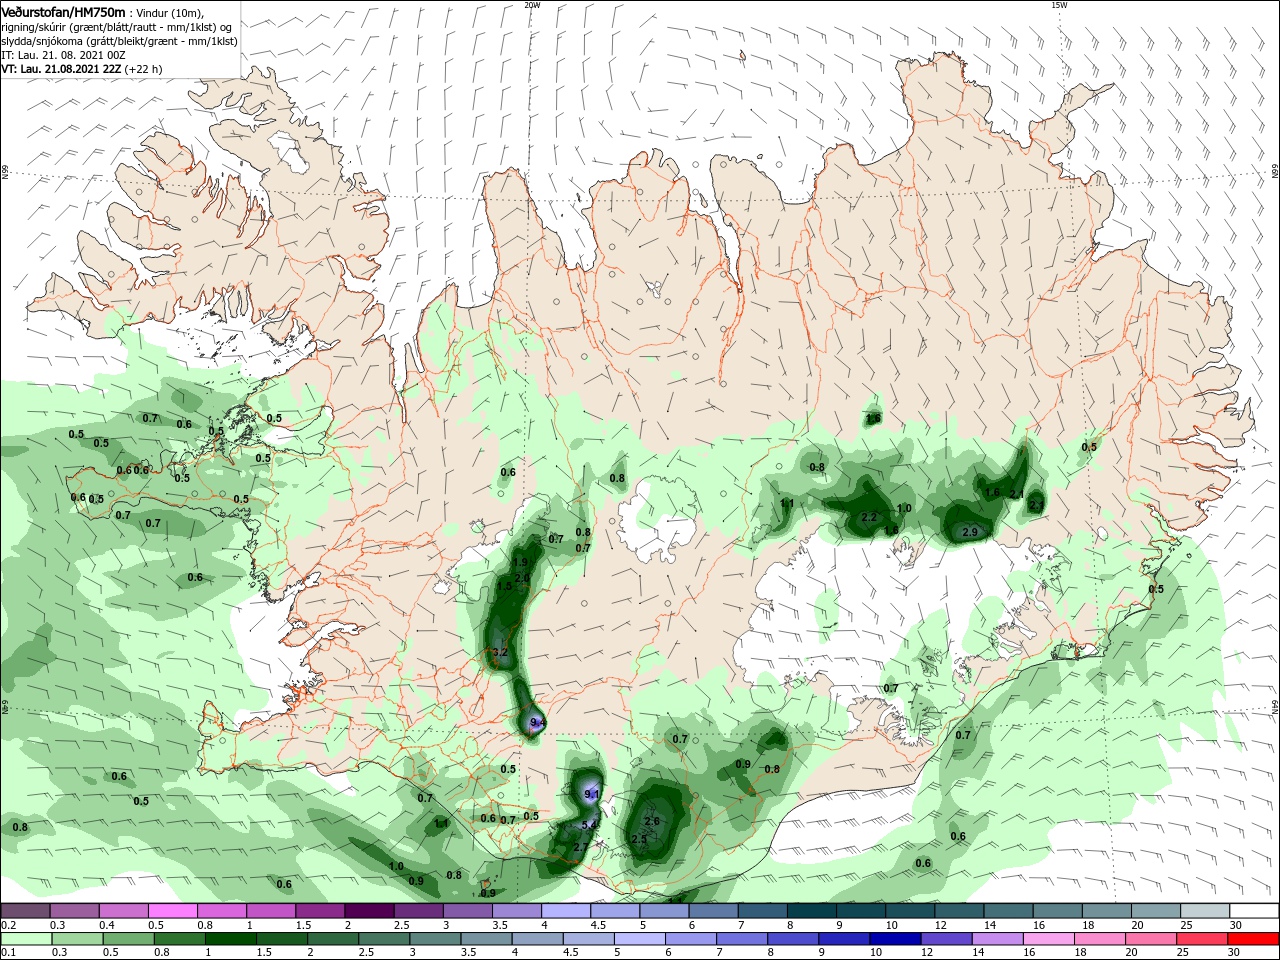The width and height of the screenshot is (1280, 960).
Task: Click the '15W' longitude label at the top
Action: [x=1059, y=5]
